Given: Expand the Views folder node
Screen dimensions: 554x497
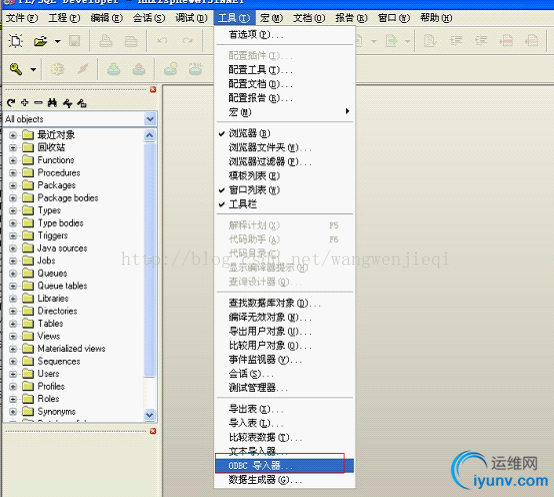Looking at the screenshot, I should point(13,336).
